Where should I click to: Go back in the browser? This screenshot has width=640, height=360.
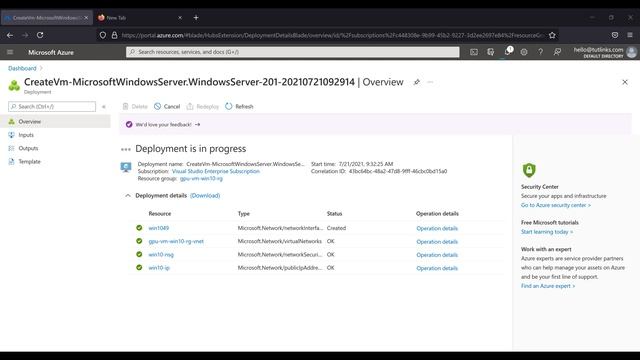(10, 35)
